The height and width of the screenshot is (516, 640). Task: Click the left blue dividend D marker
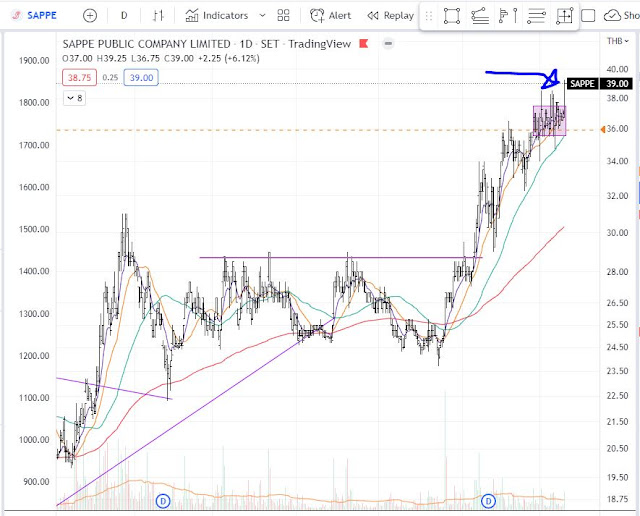tap(163, 500)
